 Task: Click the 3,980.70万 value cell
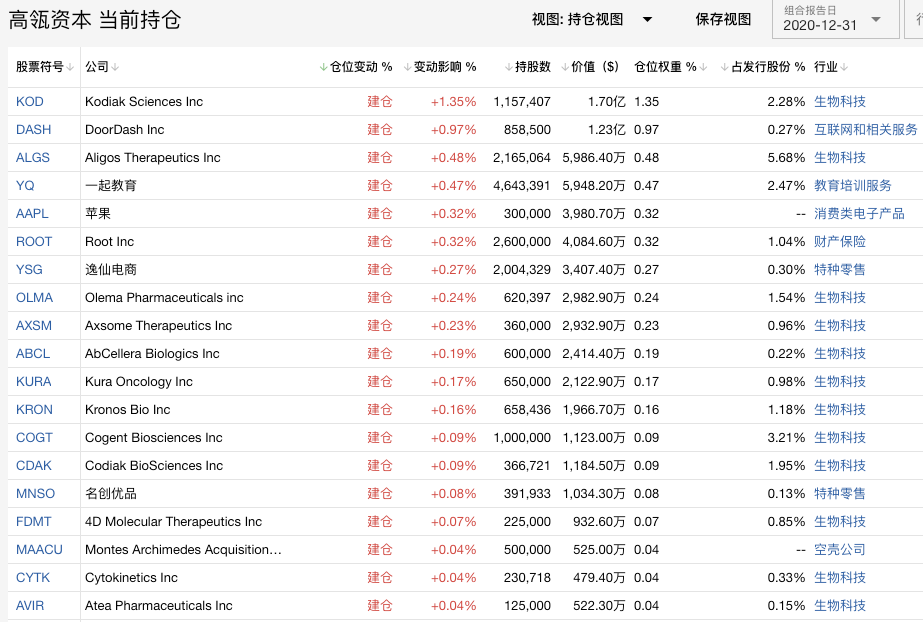(594, 214)
